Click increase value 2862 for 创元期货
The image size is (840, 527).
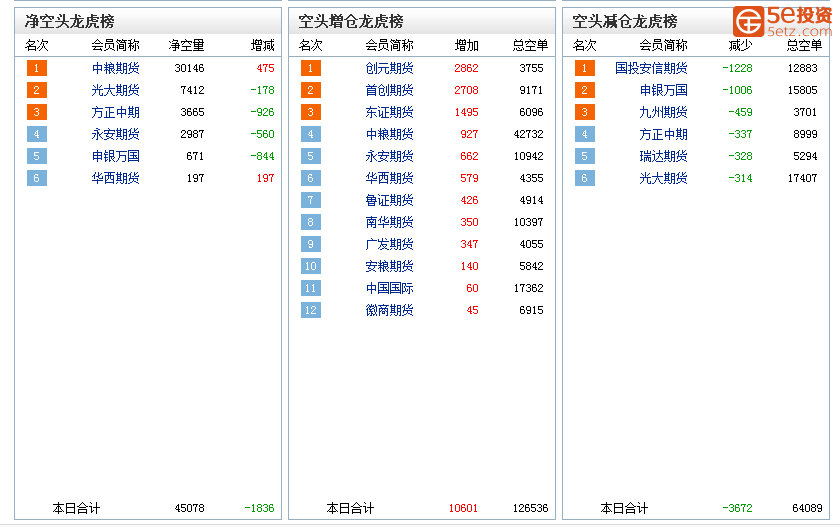coord(466,68)
